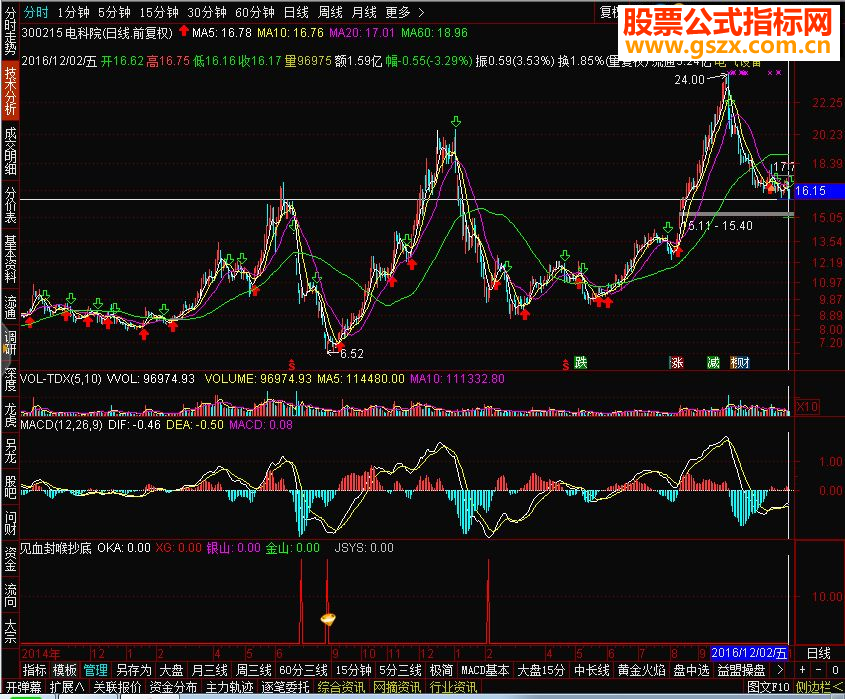The width and height of the screenshot is (845, 699).
Task: Open the 模板 template menu
Action: tap(65, 670)
